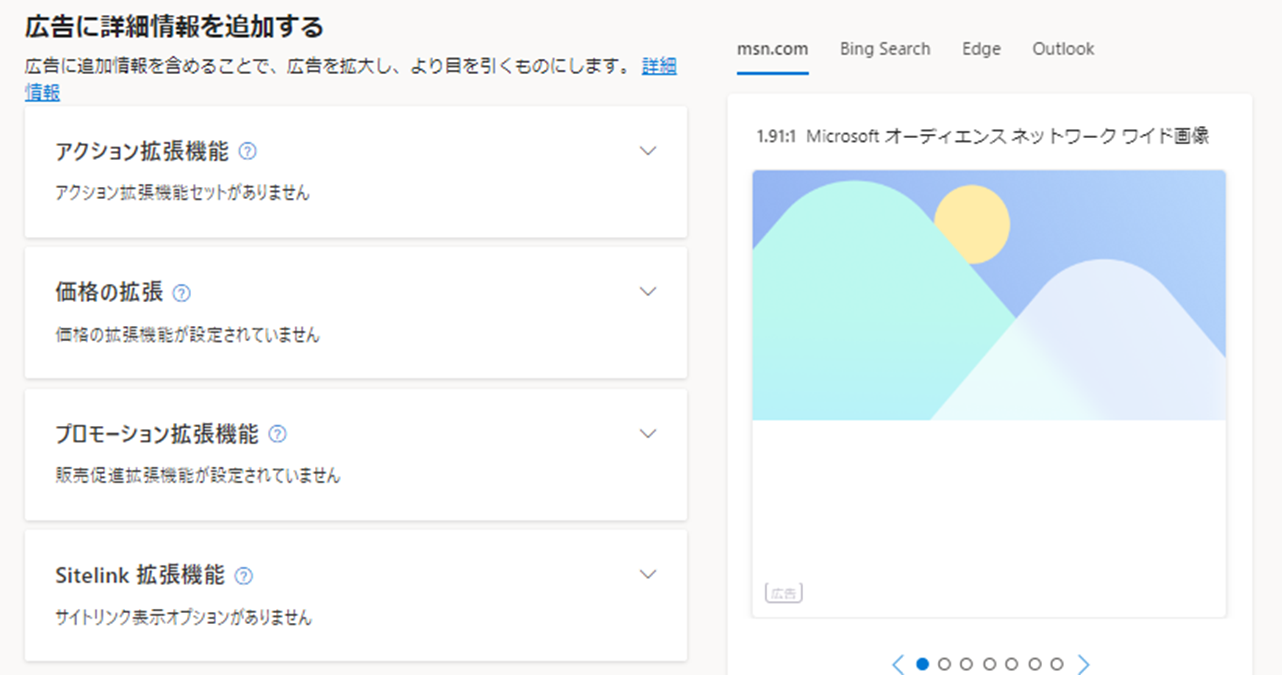Image resolution: width=1282 pixels, height=675 pixels.
Task: Click the help icon beside Sitelink 拡張機能
Action: pos(244,576)
